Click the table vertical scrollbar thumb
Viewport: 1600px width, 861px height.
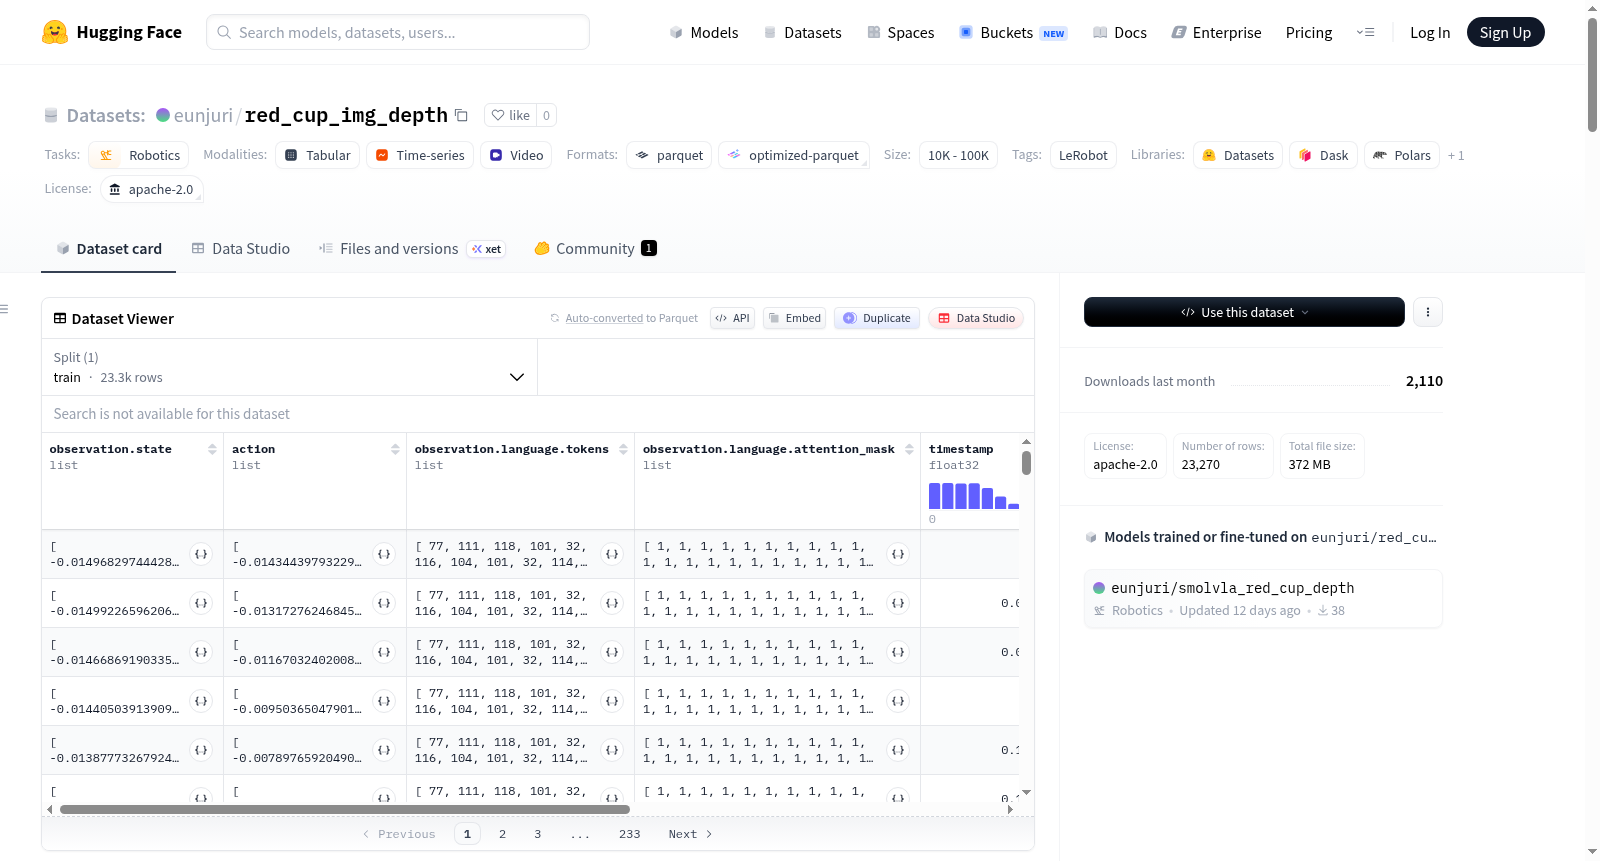coord(1026,463)
